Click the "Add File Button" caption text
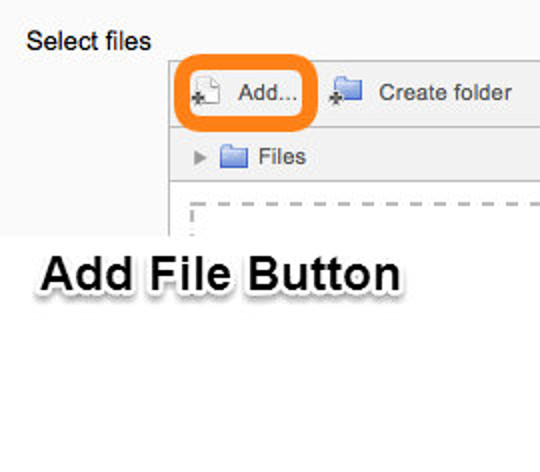This screenshot has width=540, height=472. click(x=221, y=274)
